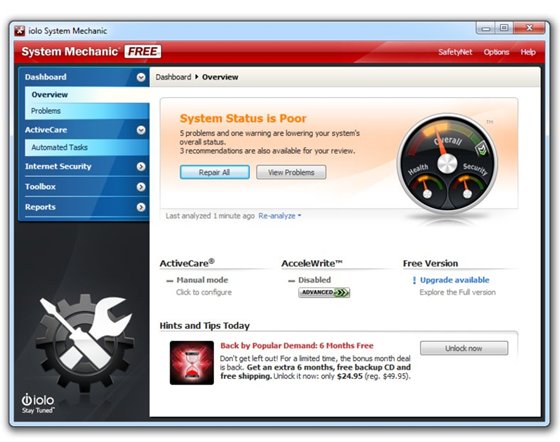Close the System Mechanic window

pyautogui.click(x=529, y=28)
